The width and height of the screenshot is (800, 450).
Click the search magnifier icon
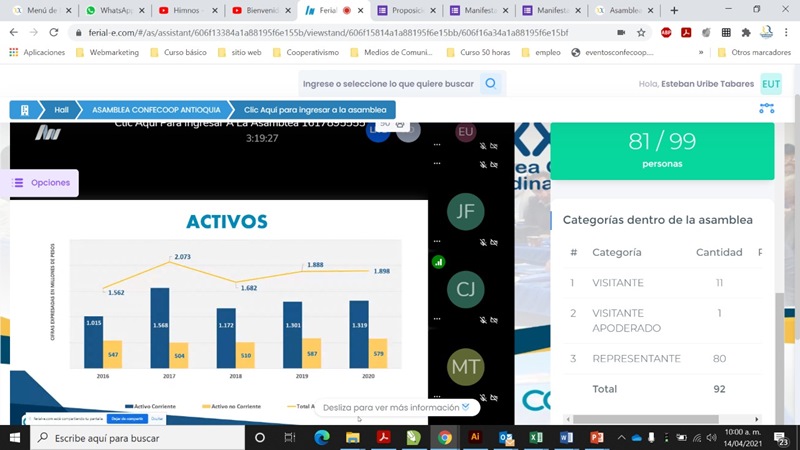click(491, 84)
